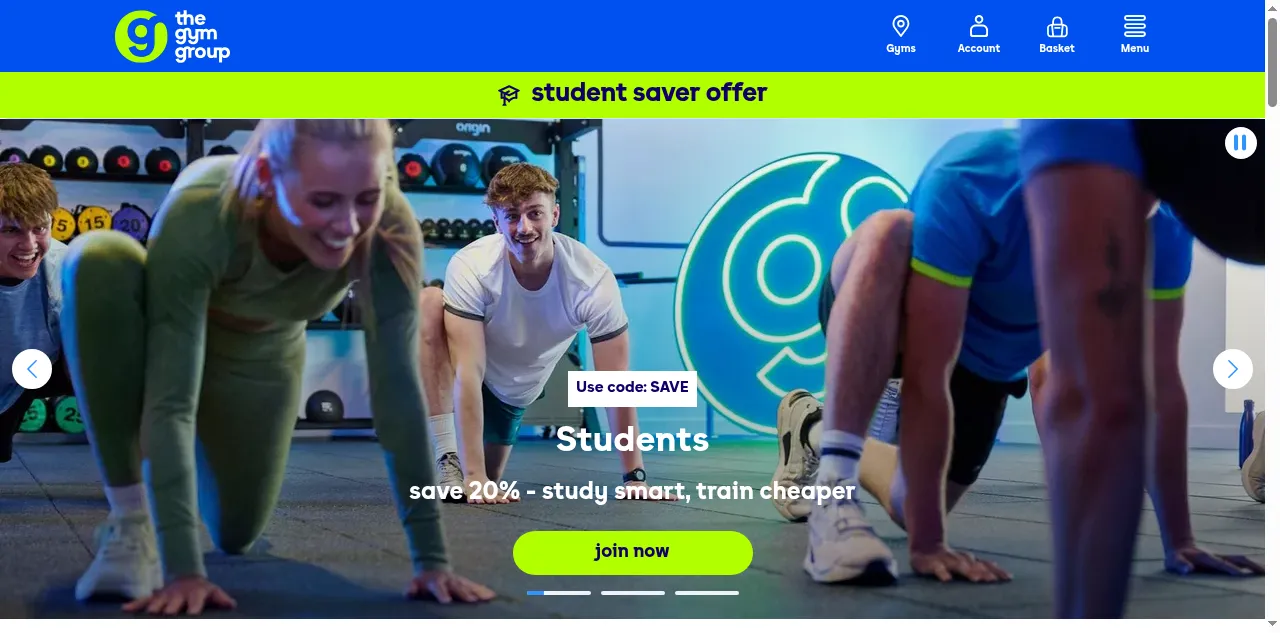
Task: Go to the previous carousel slide
Action: [32, 369]
